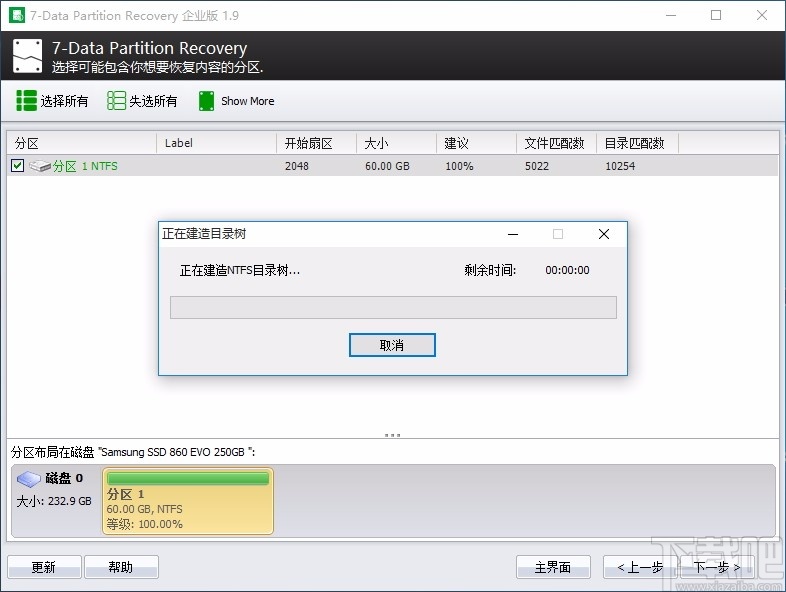Click the 更新 refresh button
The width and height of the screenshot is (786, 592).
[x=44, y=567]
